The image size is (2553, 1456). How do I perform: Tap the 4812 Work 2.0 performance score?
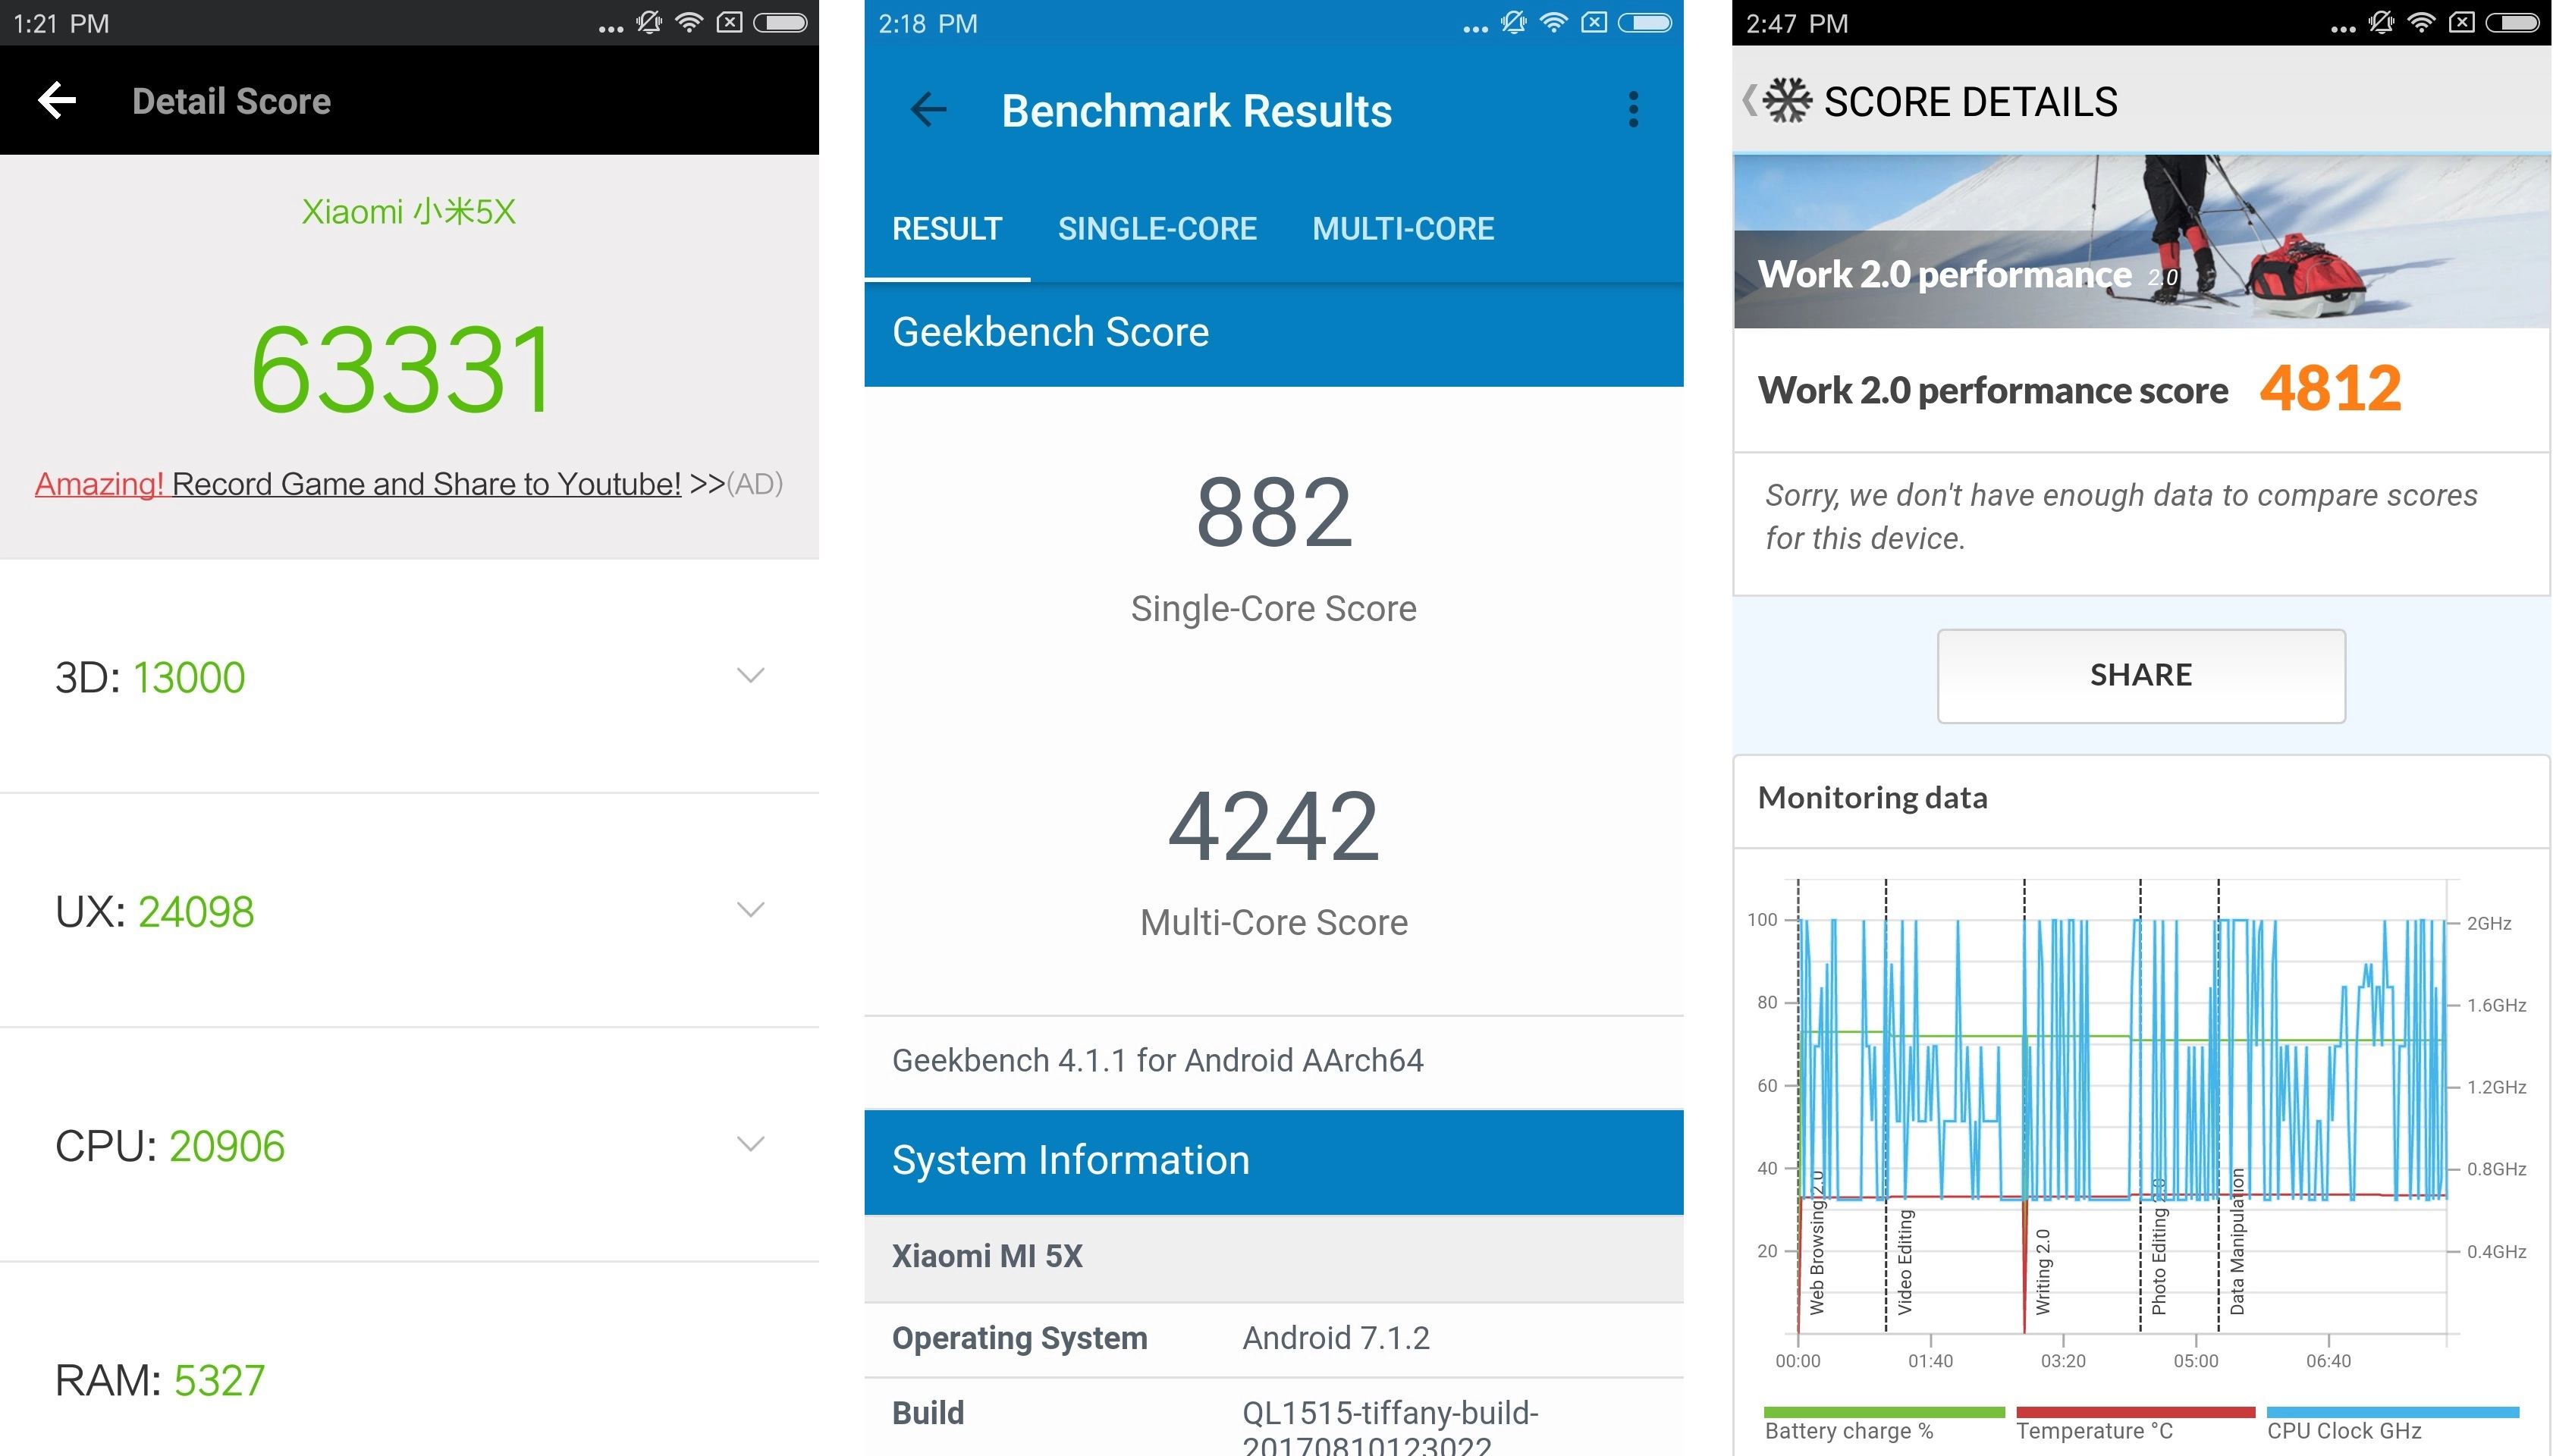[x=2329, y=388]
